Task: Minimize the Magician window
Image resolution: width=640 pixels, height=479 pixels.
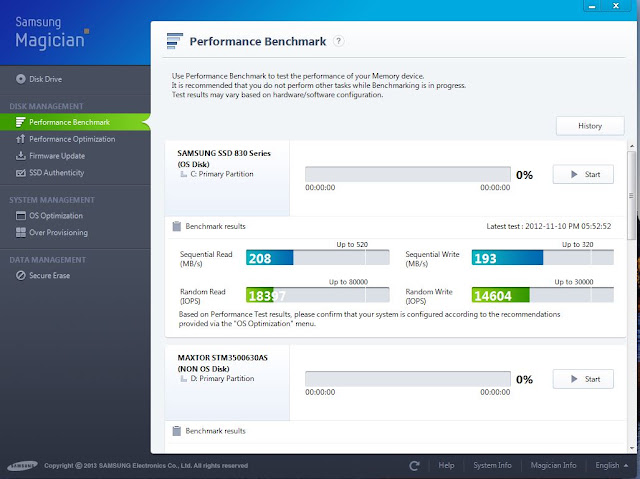Action: point(592,6)
